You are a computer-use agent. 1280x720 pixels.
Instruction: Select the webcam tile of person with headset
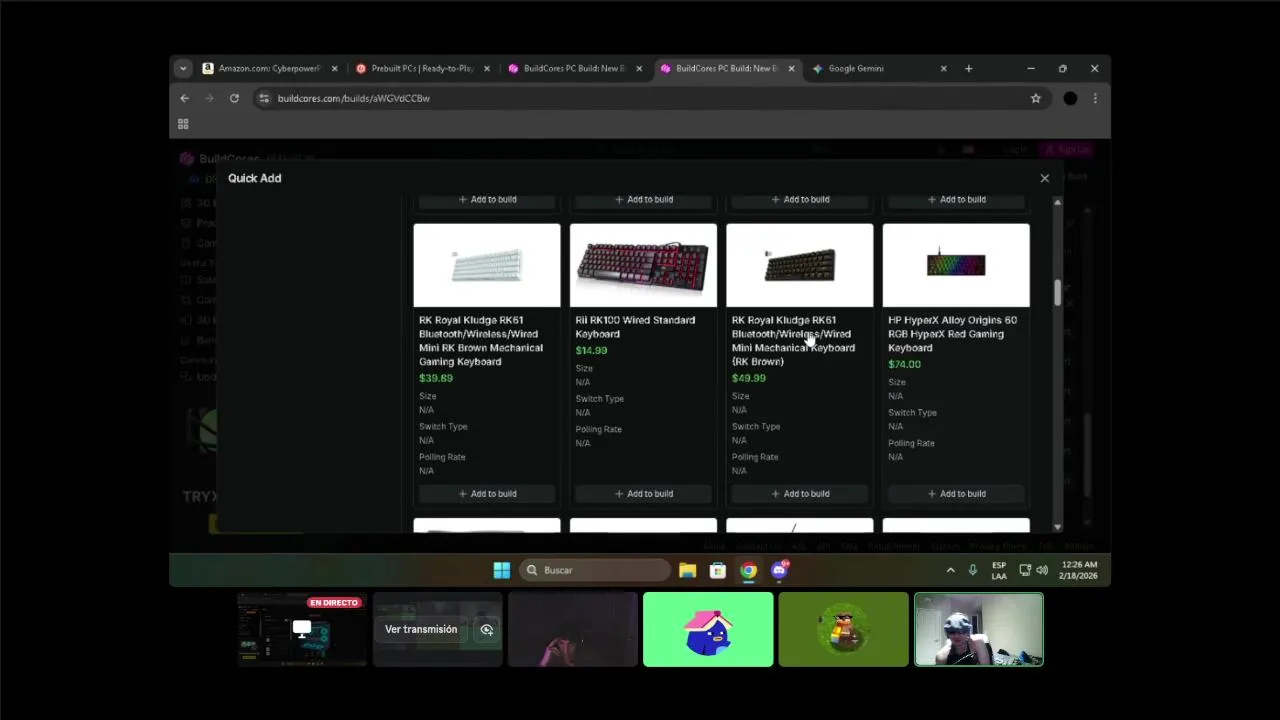pos(979,629)
